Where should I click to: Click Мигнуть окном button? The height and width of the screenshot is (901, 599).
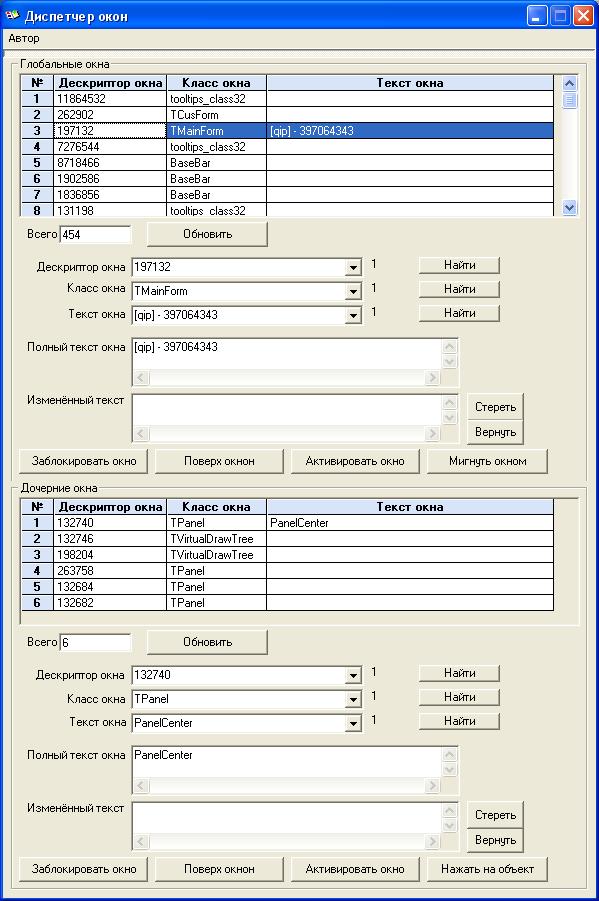(487, 461)
